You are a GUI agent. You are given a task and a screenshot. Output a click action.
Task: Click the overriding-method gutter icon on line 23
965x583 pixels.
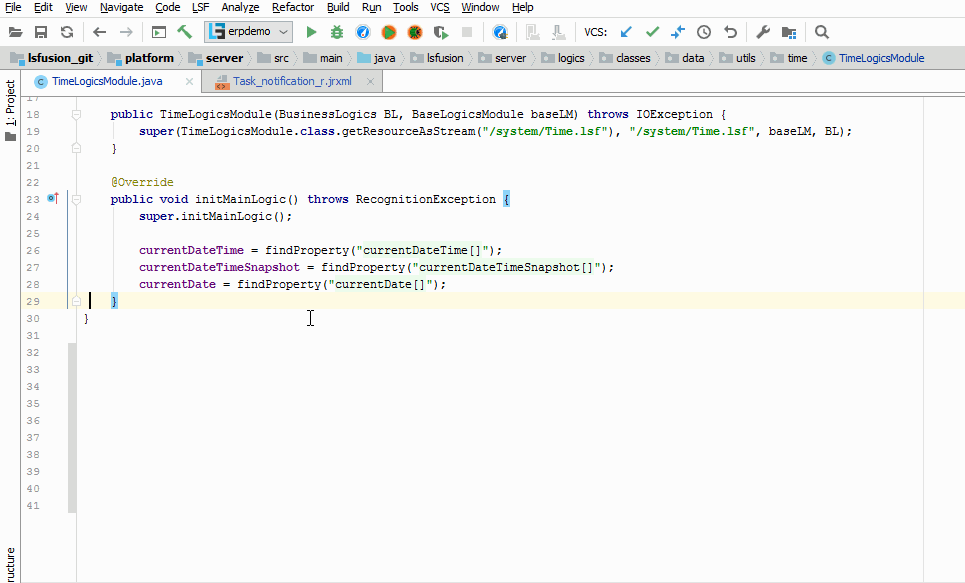pyautogui.click(x=51, y=199)
